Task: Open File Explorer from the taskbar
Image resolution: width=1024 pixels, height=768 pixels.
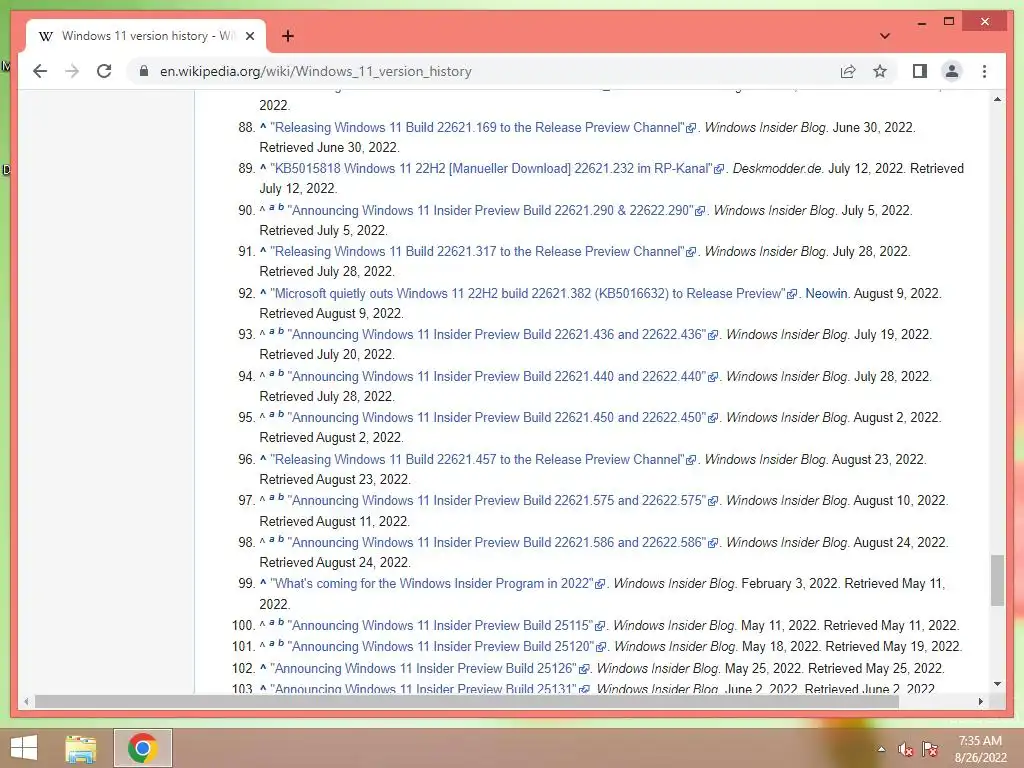Action: point(81,748)
